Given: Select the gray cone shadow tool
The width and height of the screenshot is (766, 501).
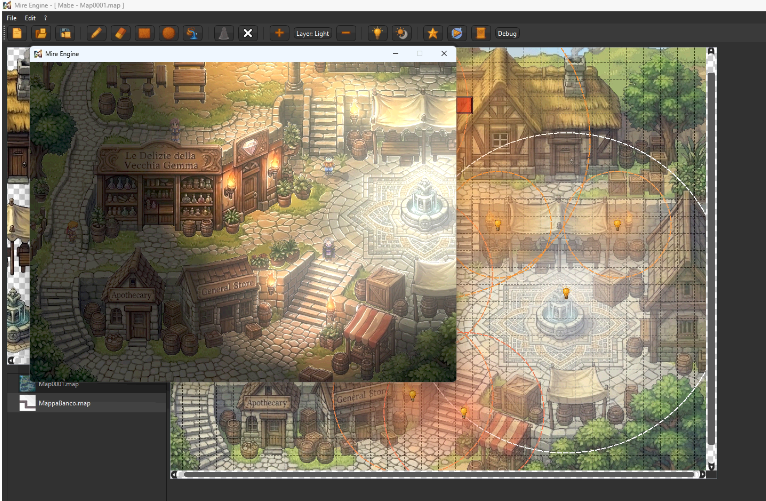Looking at the screenshot, I should pos(224,33).
